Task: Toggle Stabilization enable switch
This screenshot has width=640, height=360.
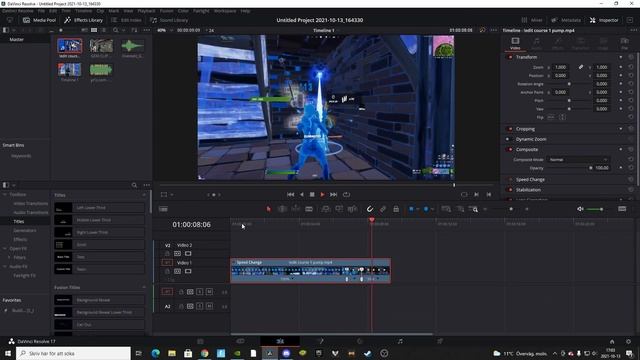Action: (510, 190)
